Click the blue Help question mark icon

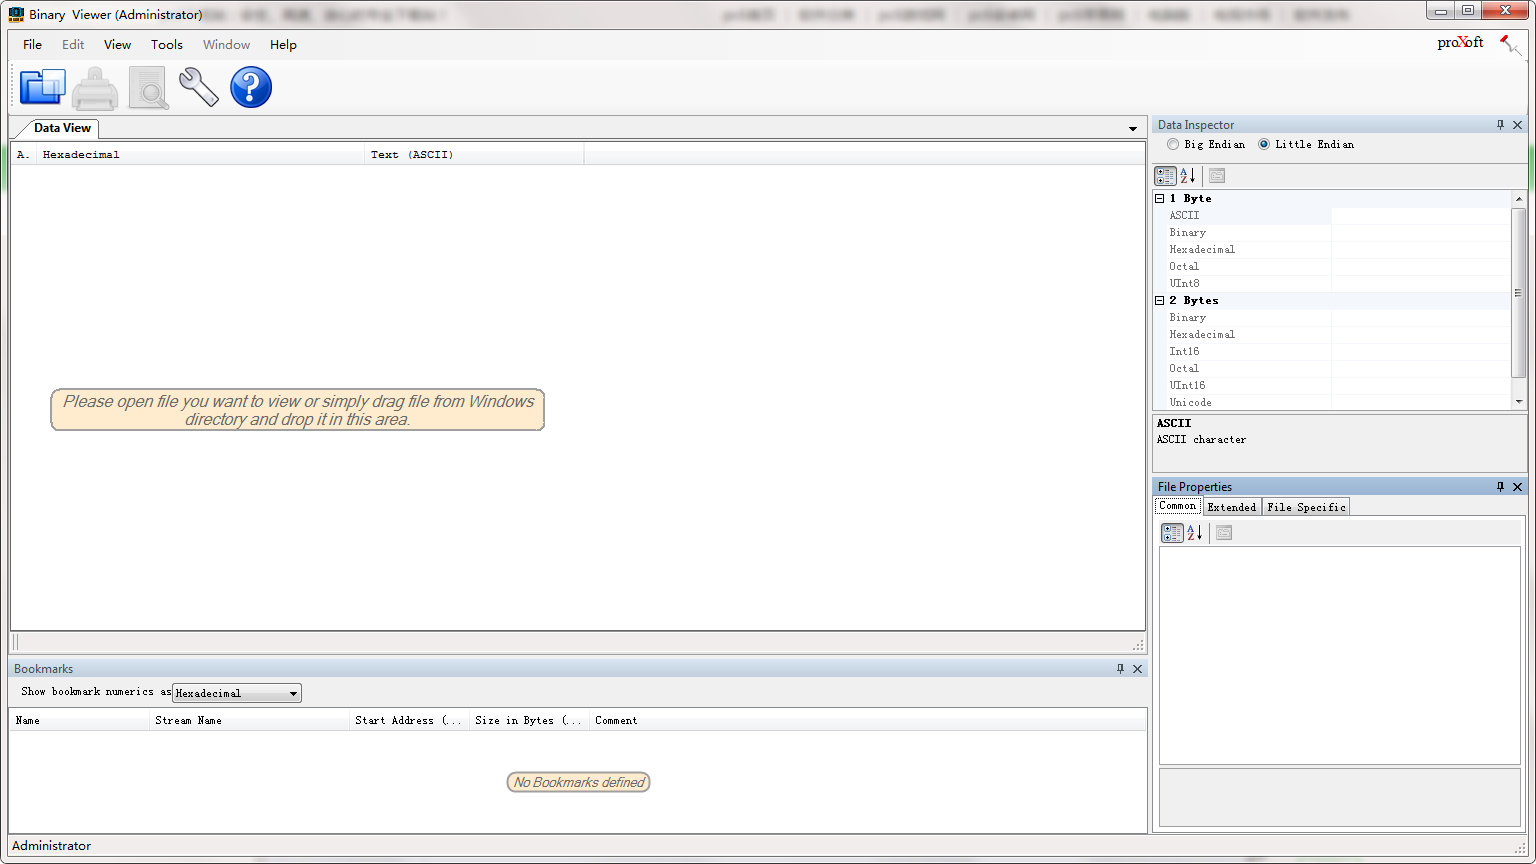(x=251, y=87)
